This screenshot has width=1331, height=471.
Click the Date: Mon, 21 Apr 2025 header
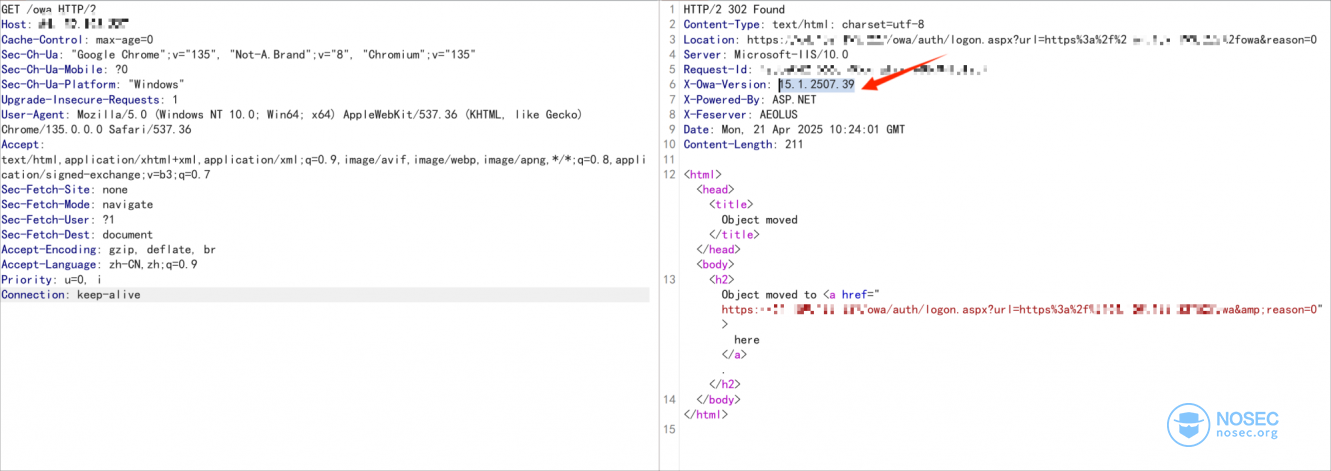coord(794,129)
